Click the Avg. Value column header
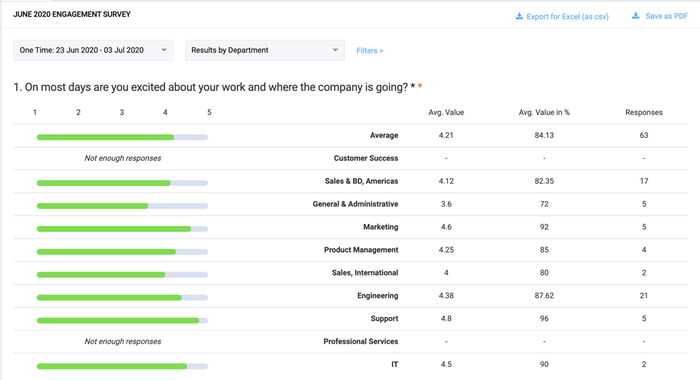 click(446, 113)
